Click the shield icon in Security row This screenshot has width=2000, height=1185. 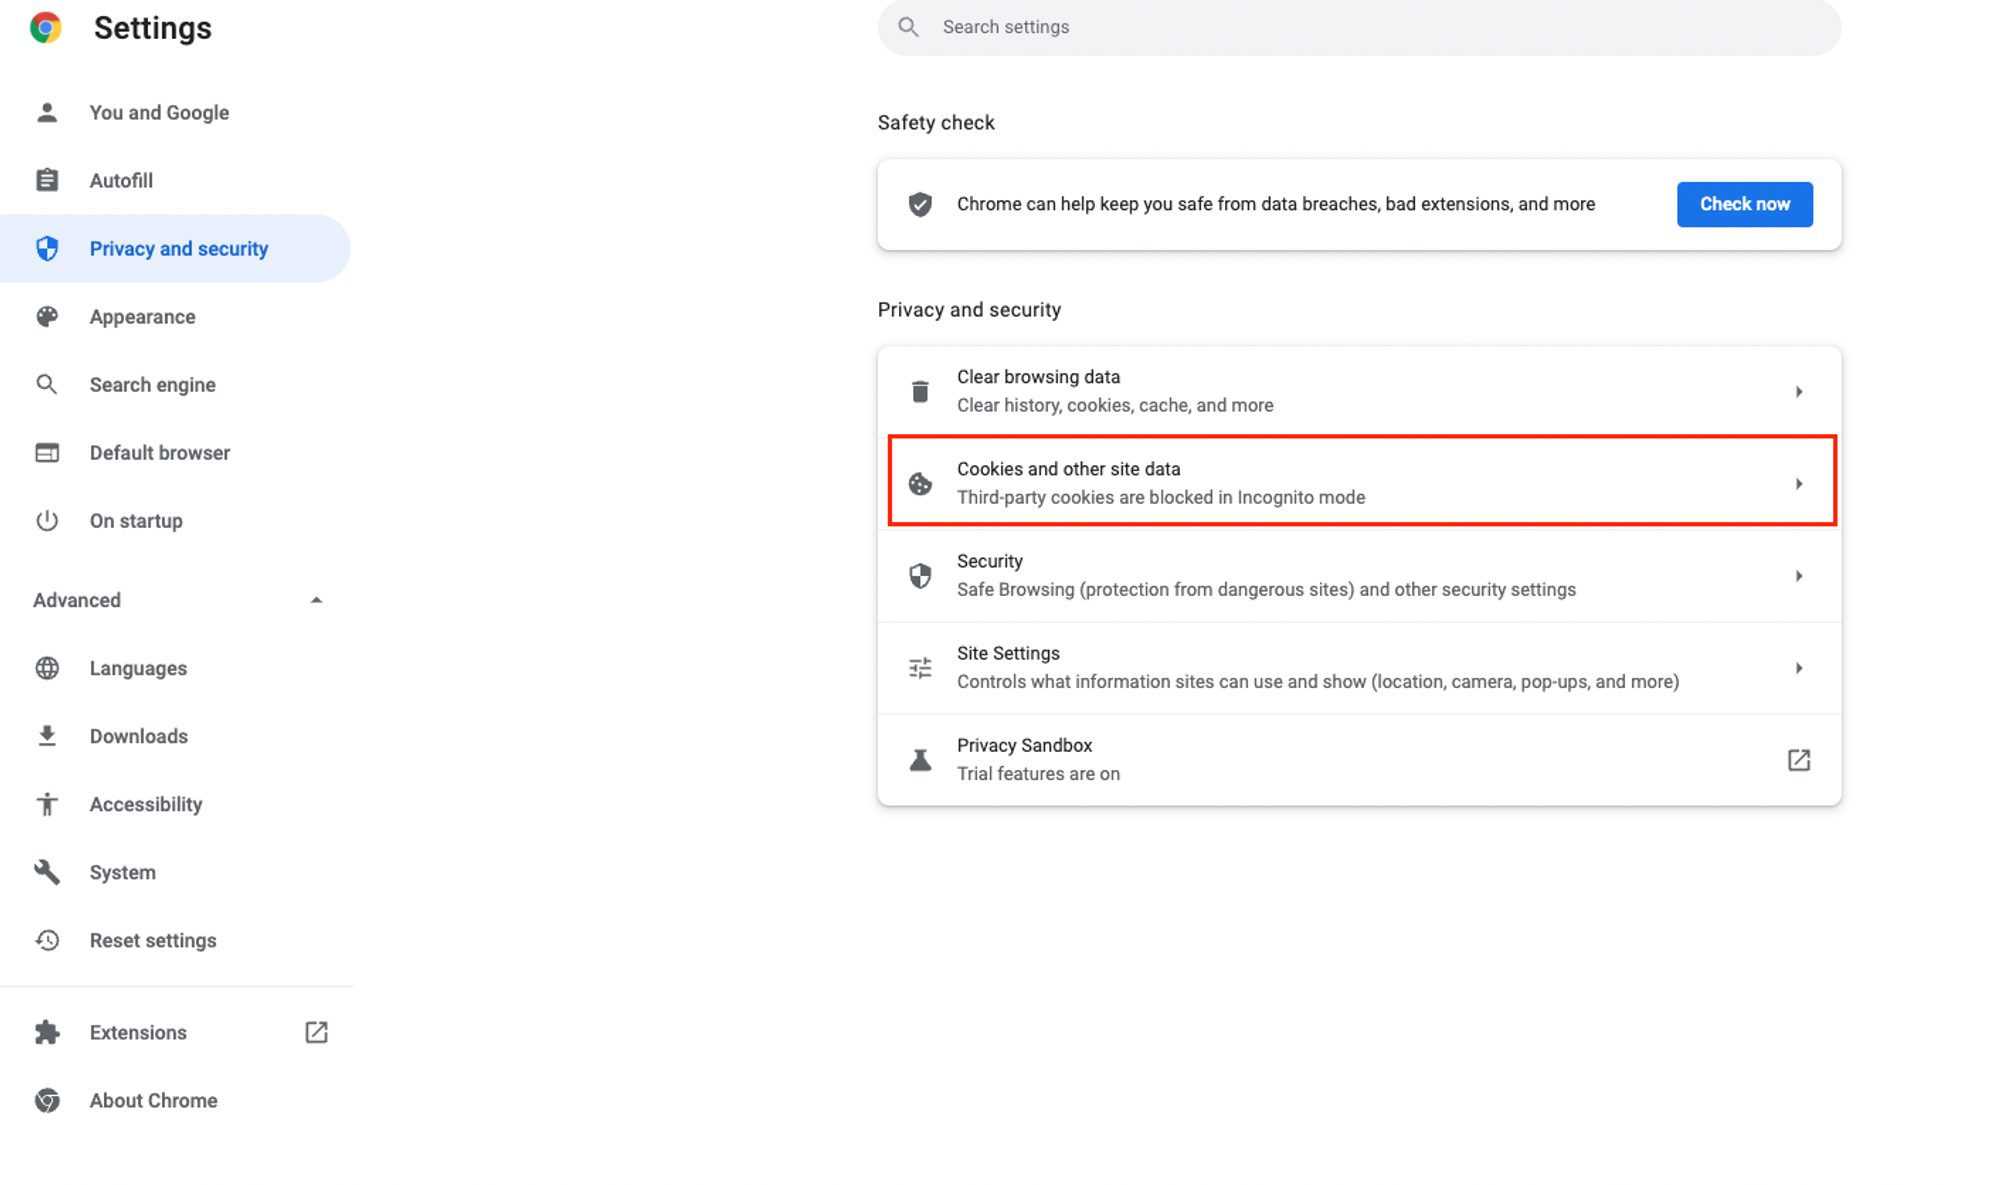(x=920, y=575)
